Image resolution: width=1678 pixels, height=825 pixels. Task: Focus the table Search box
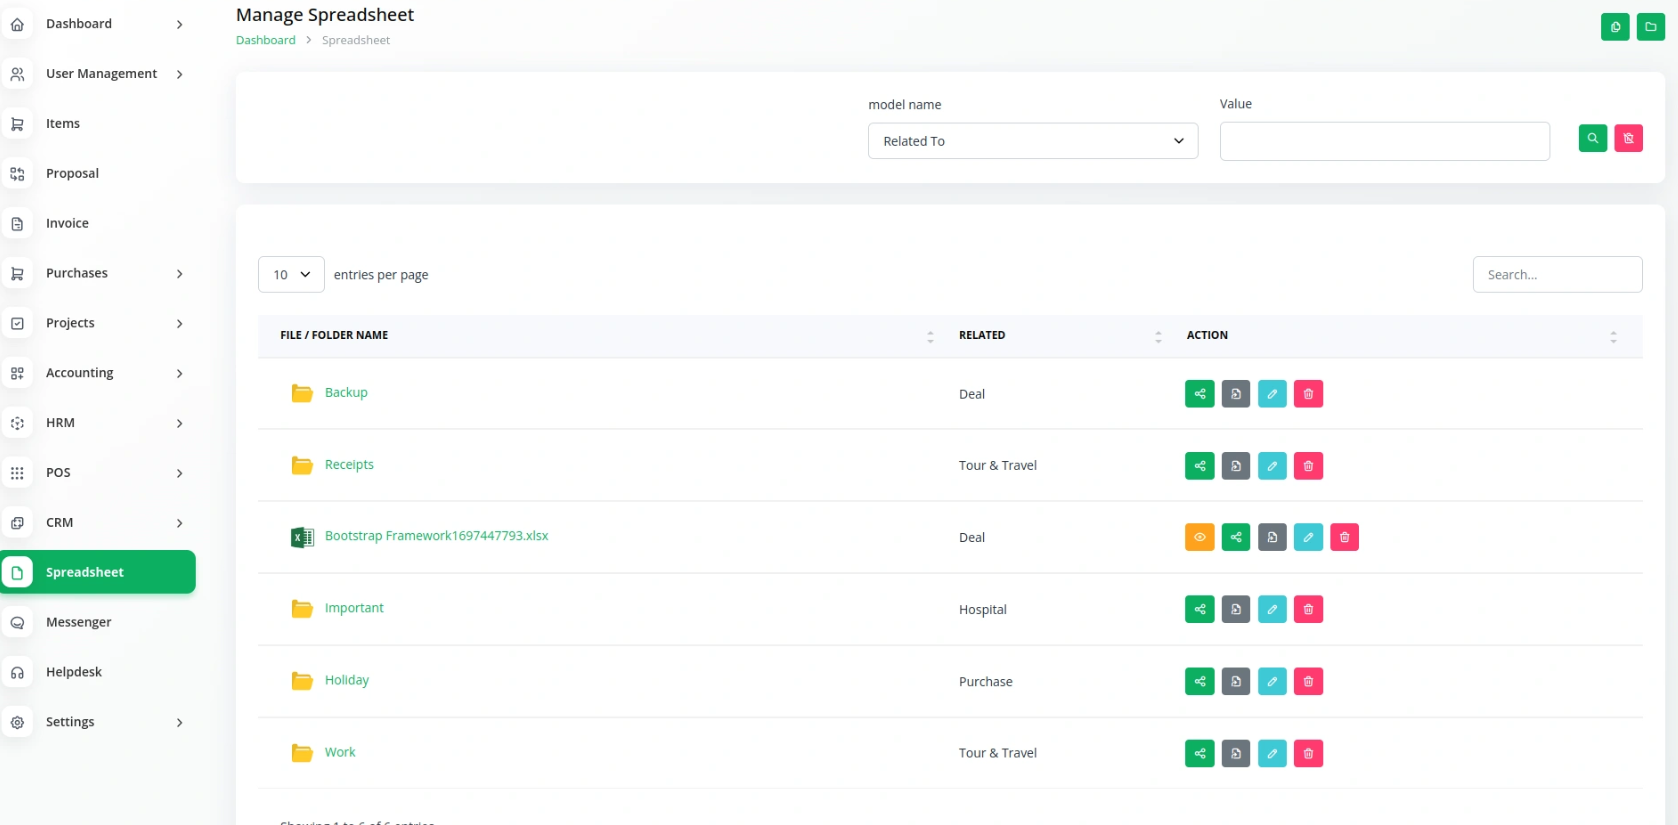click(x=1557, y=275)
